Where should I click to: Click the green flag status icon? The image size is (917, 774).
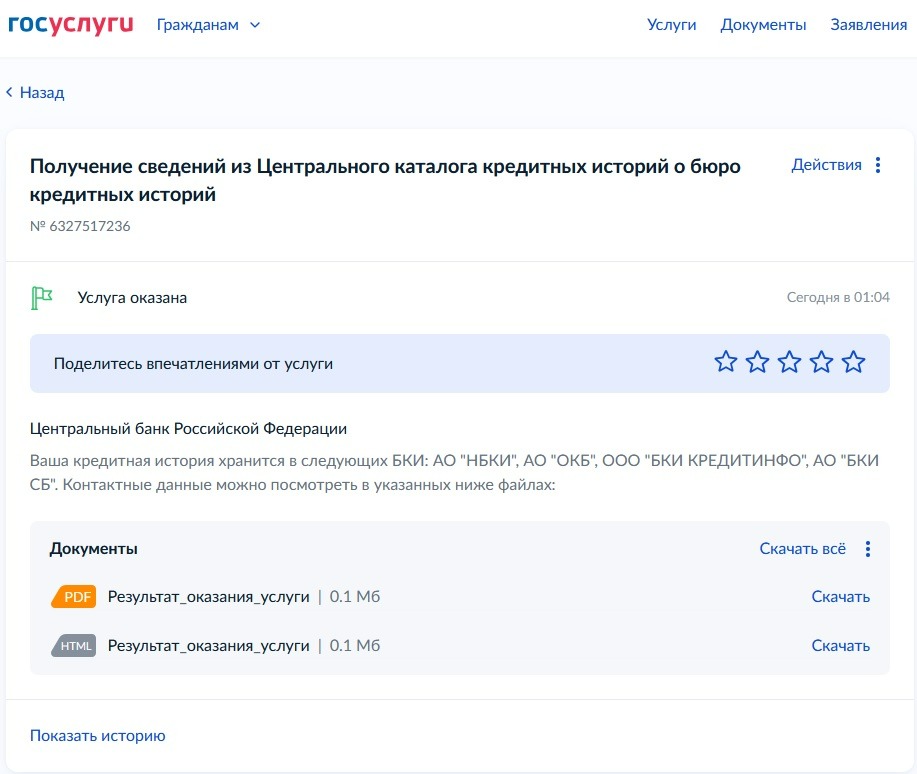point(42,297)
